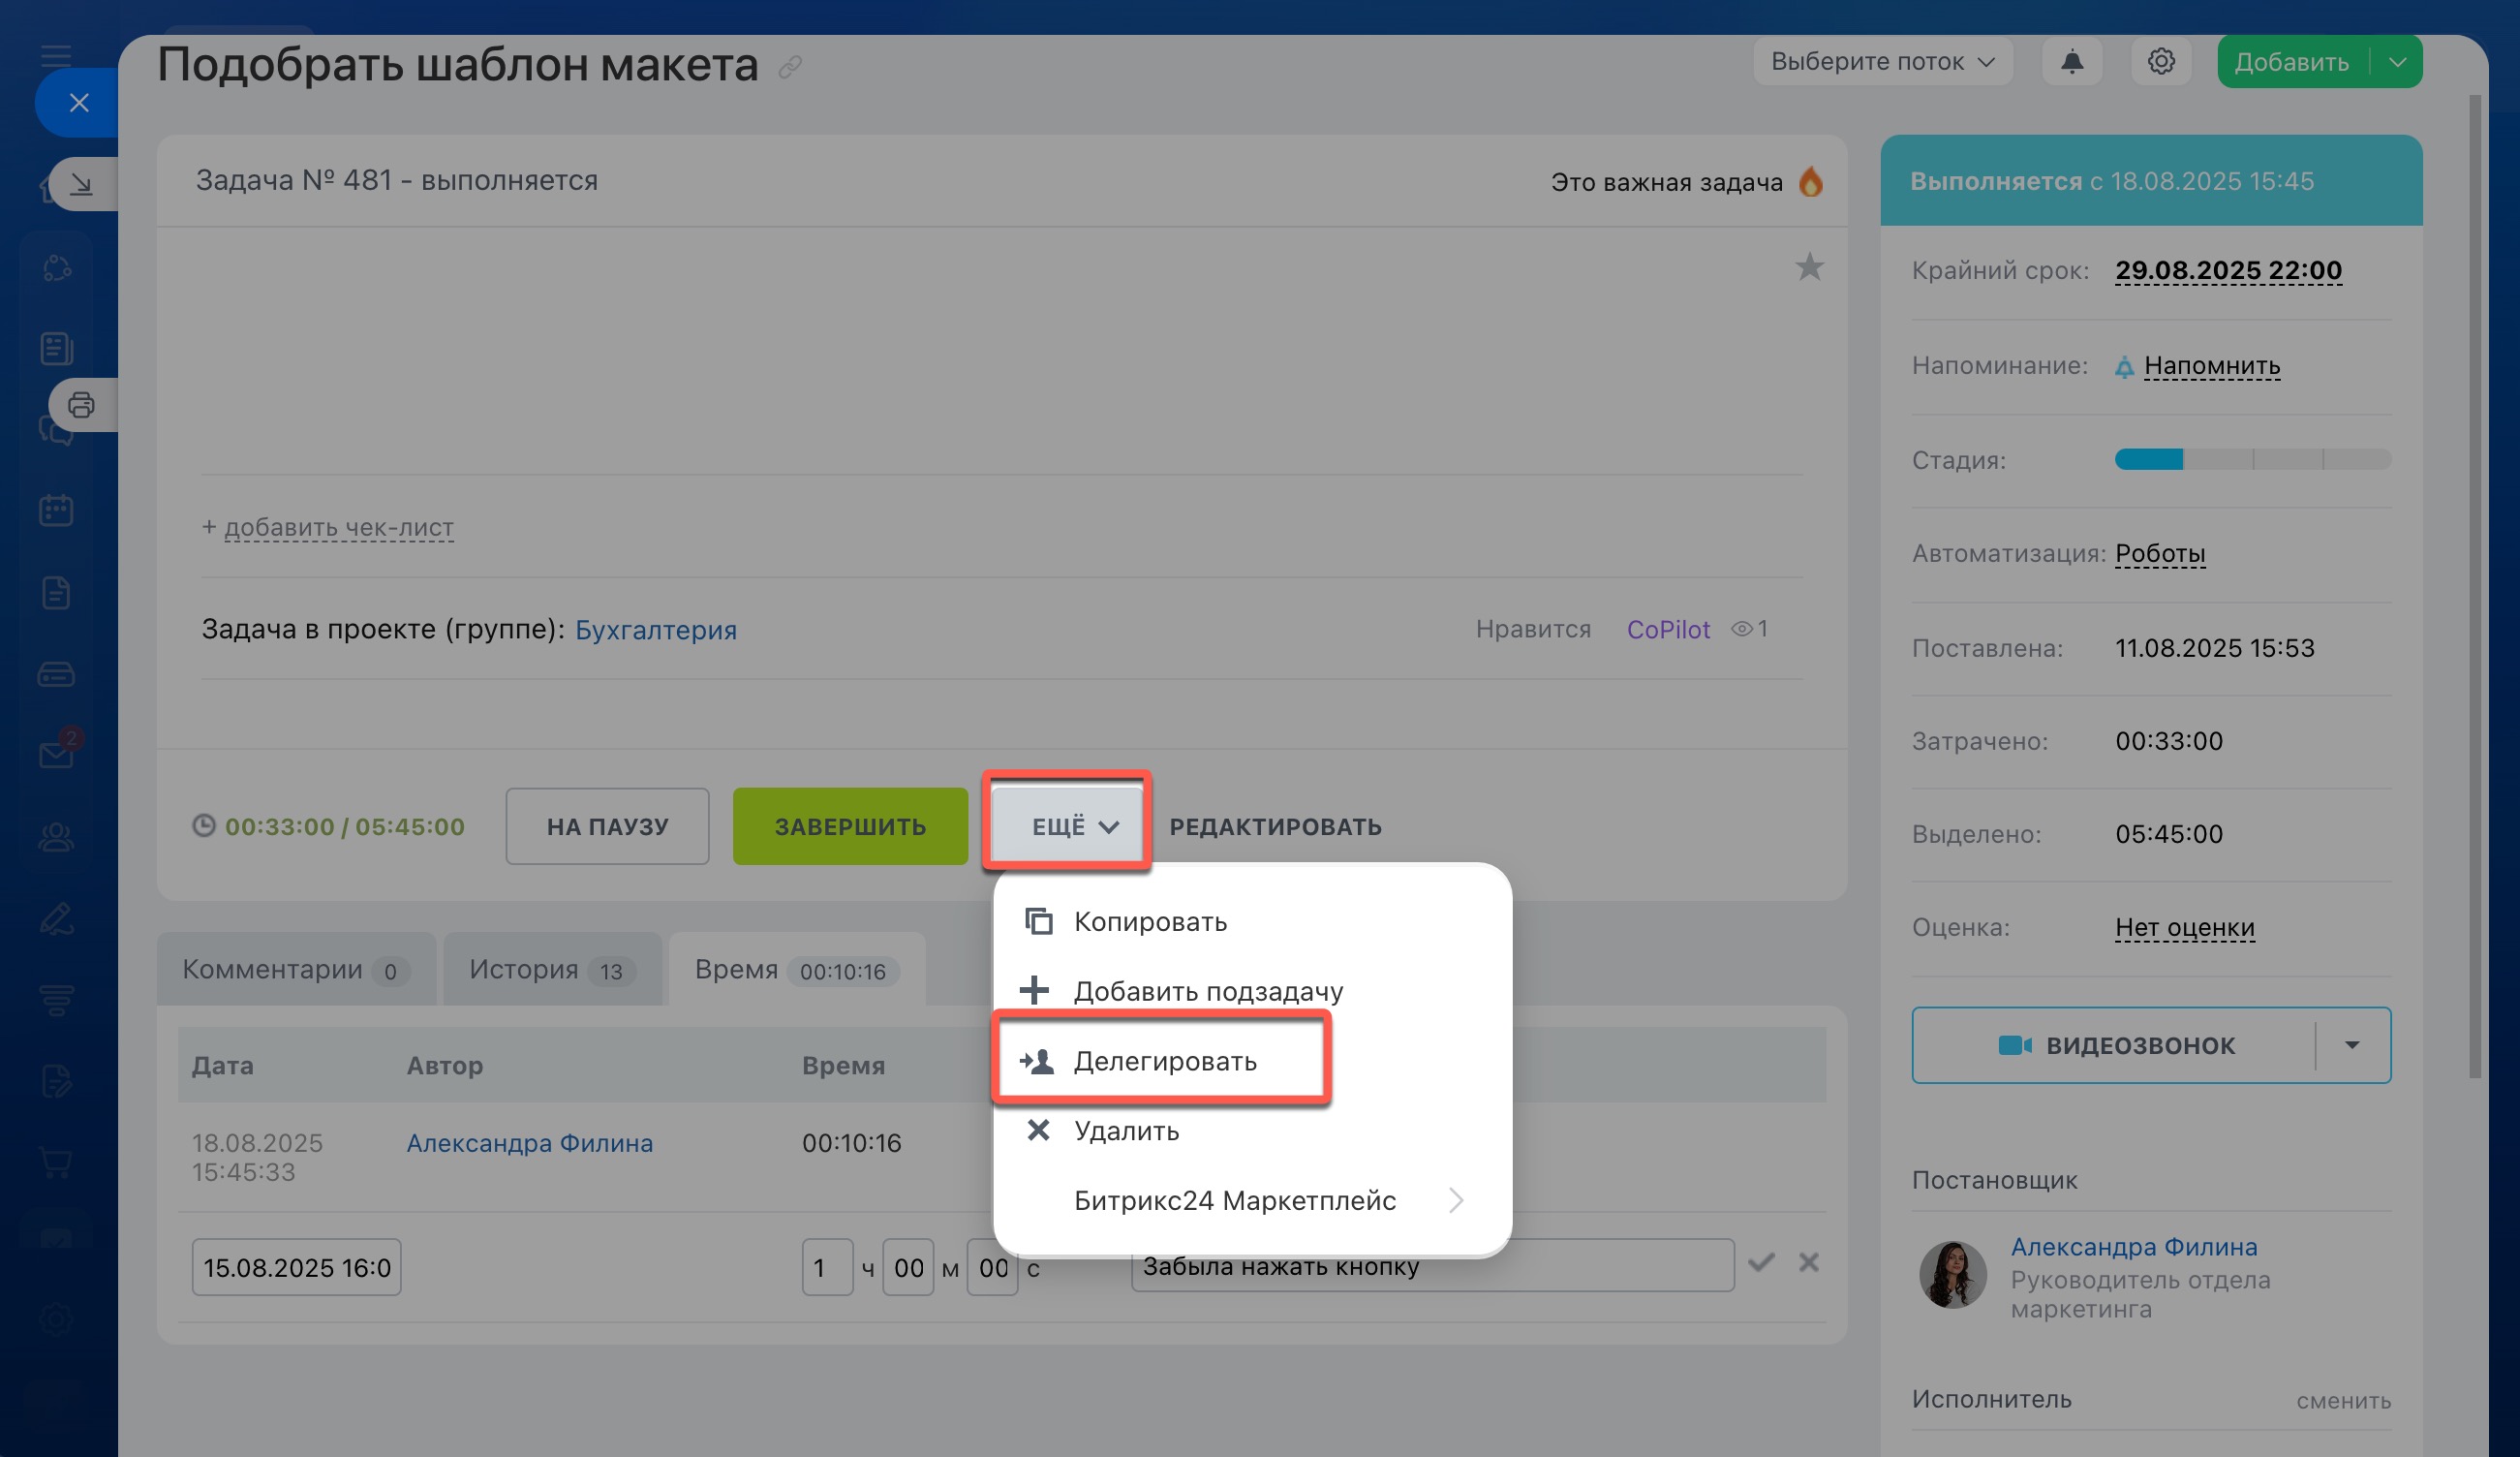Click the green Добавить button
This screenshot has width=2520, height=1457.
click(x=2292, y=62)
